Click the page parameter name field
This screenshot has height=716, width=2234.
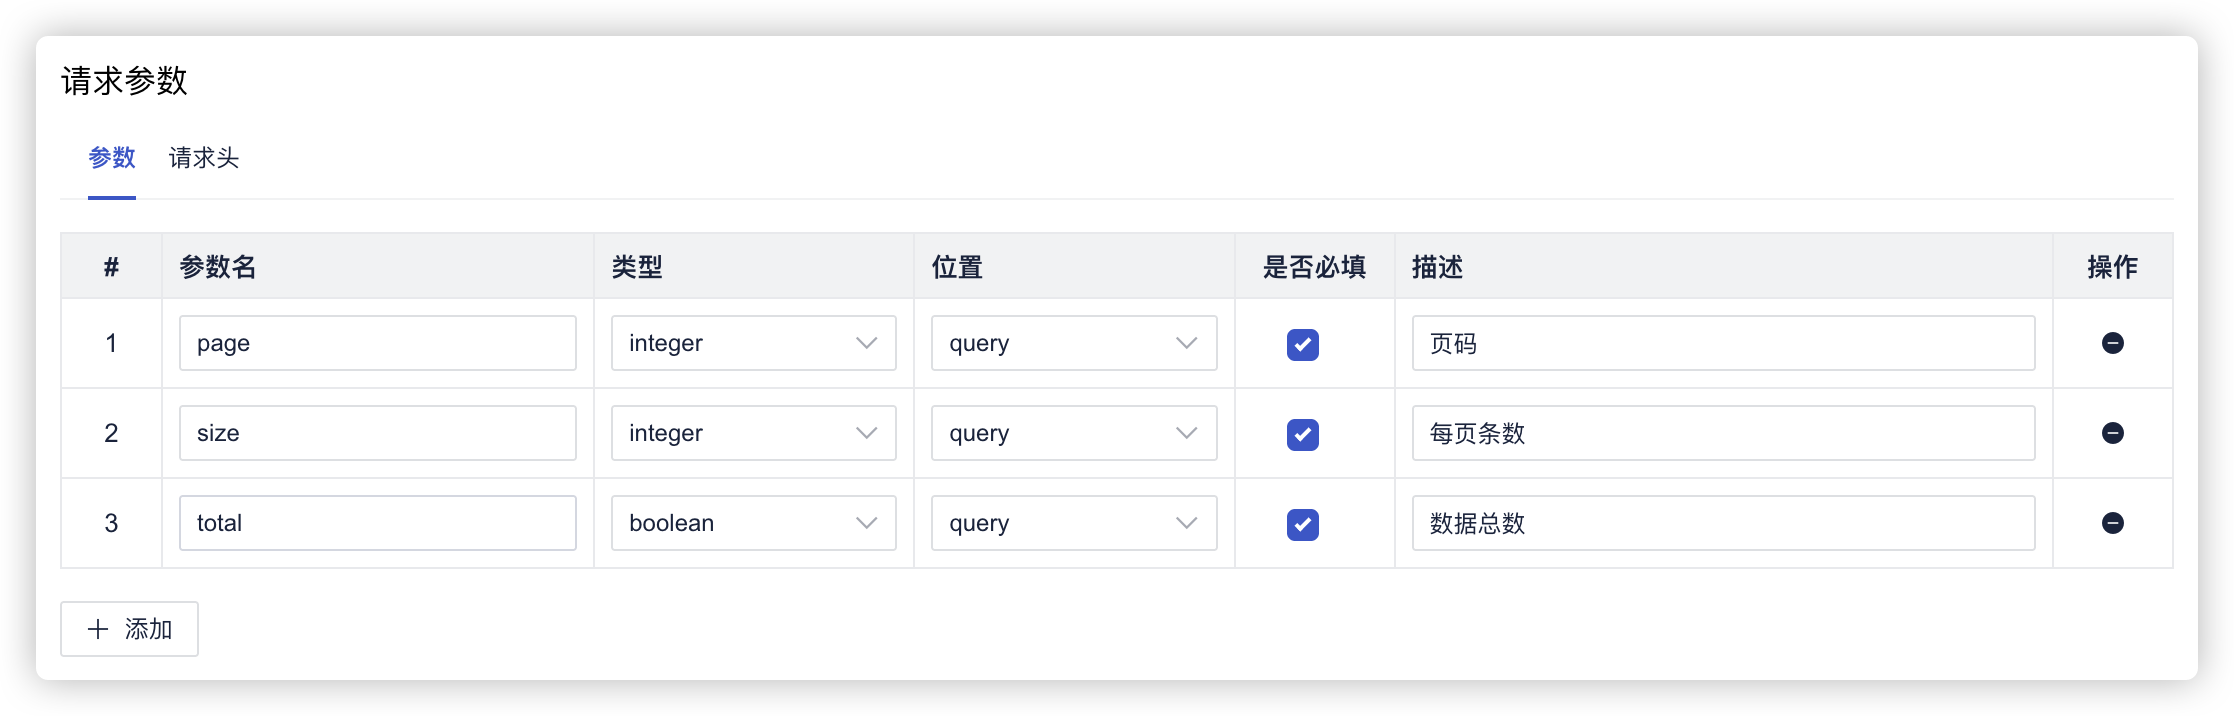click(377, 343)
